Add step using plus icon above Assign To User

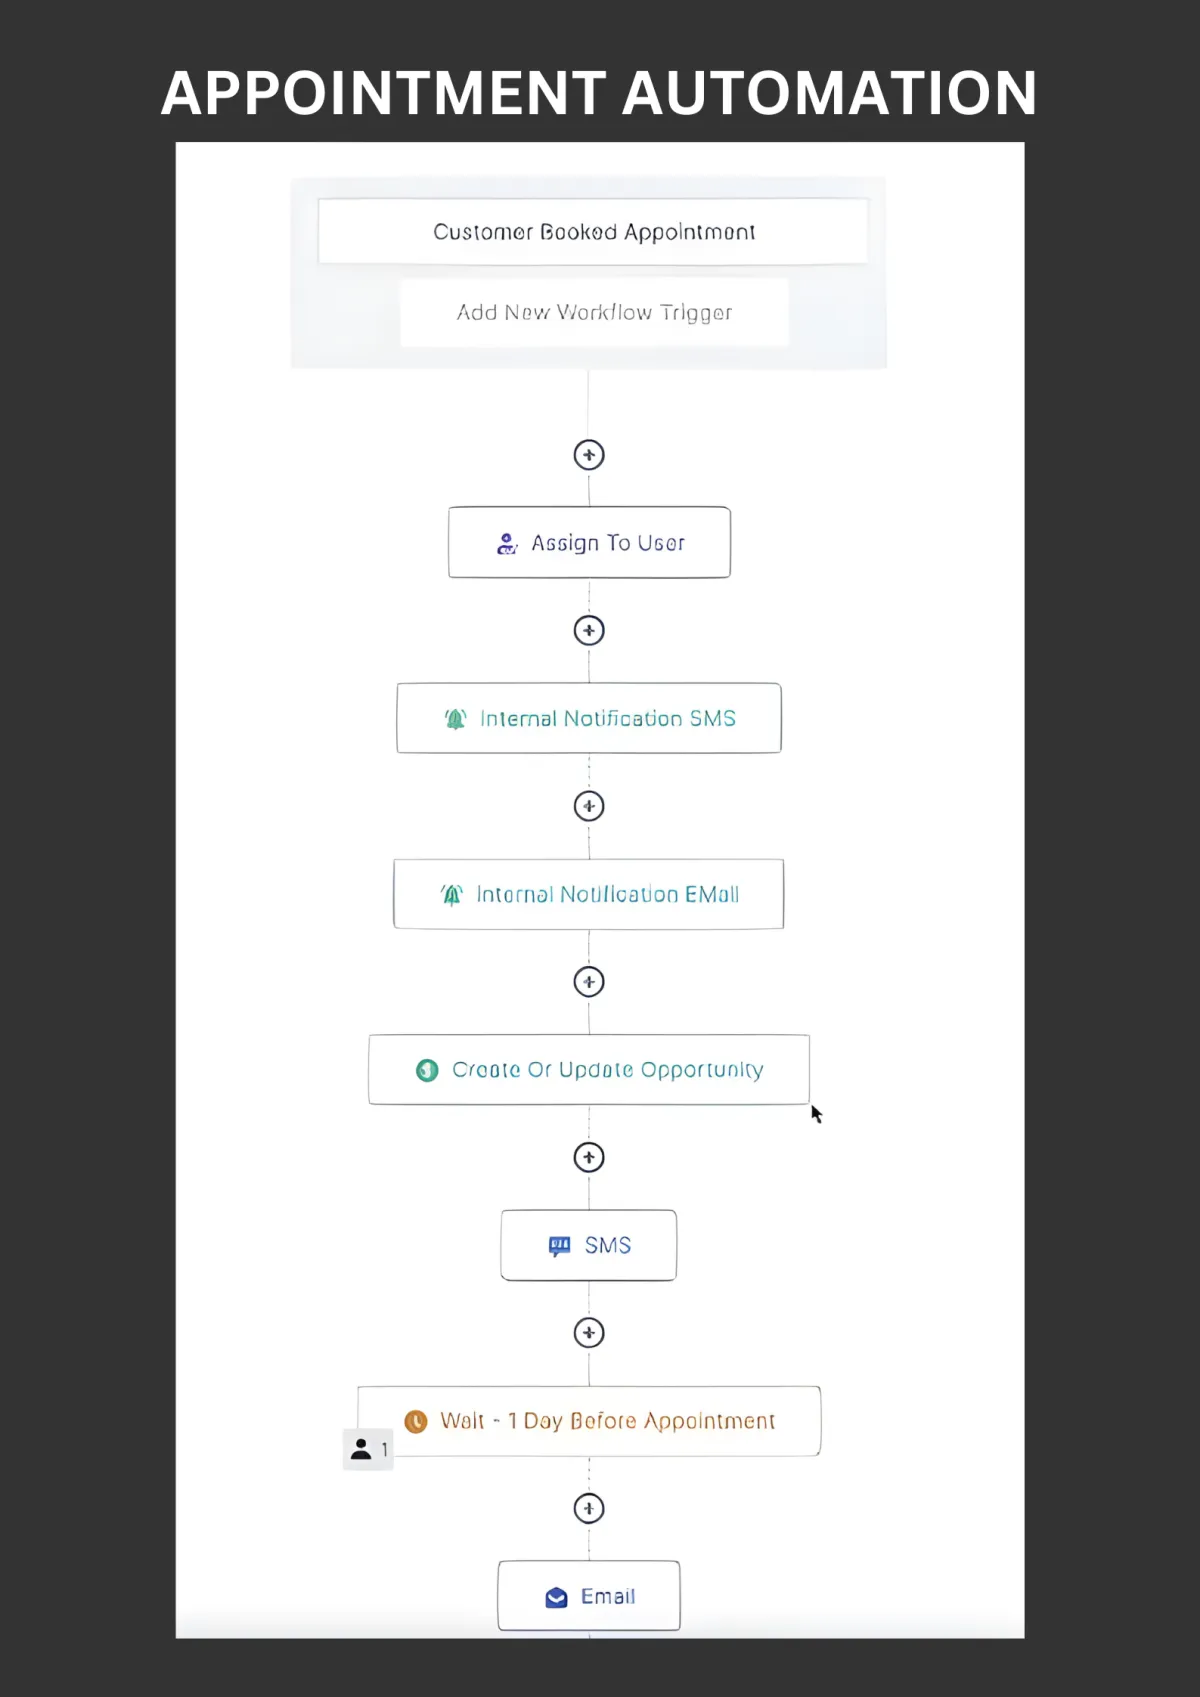[589, 455]
